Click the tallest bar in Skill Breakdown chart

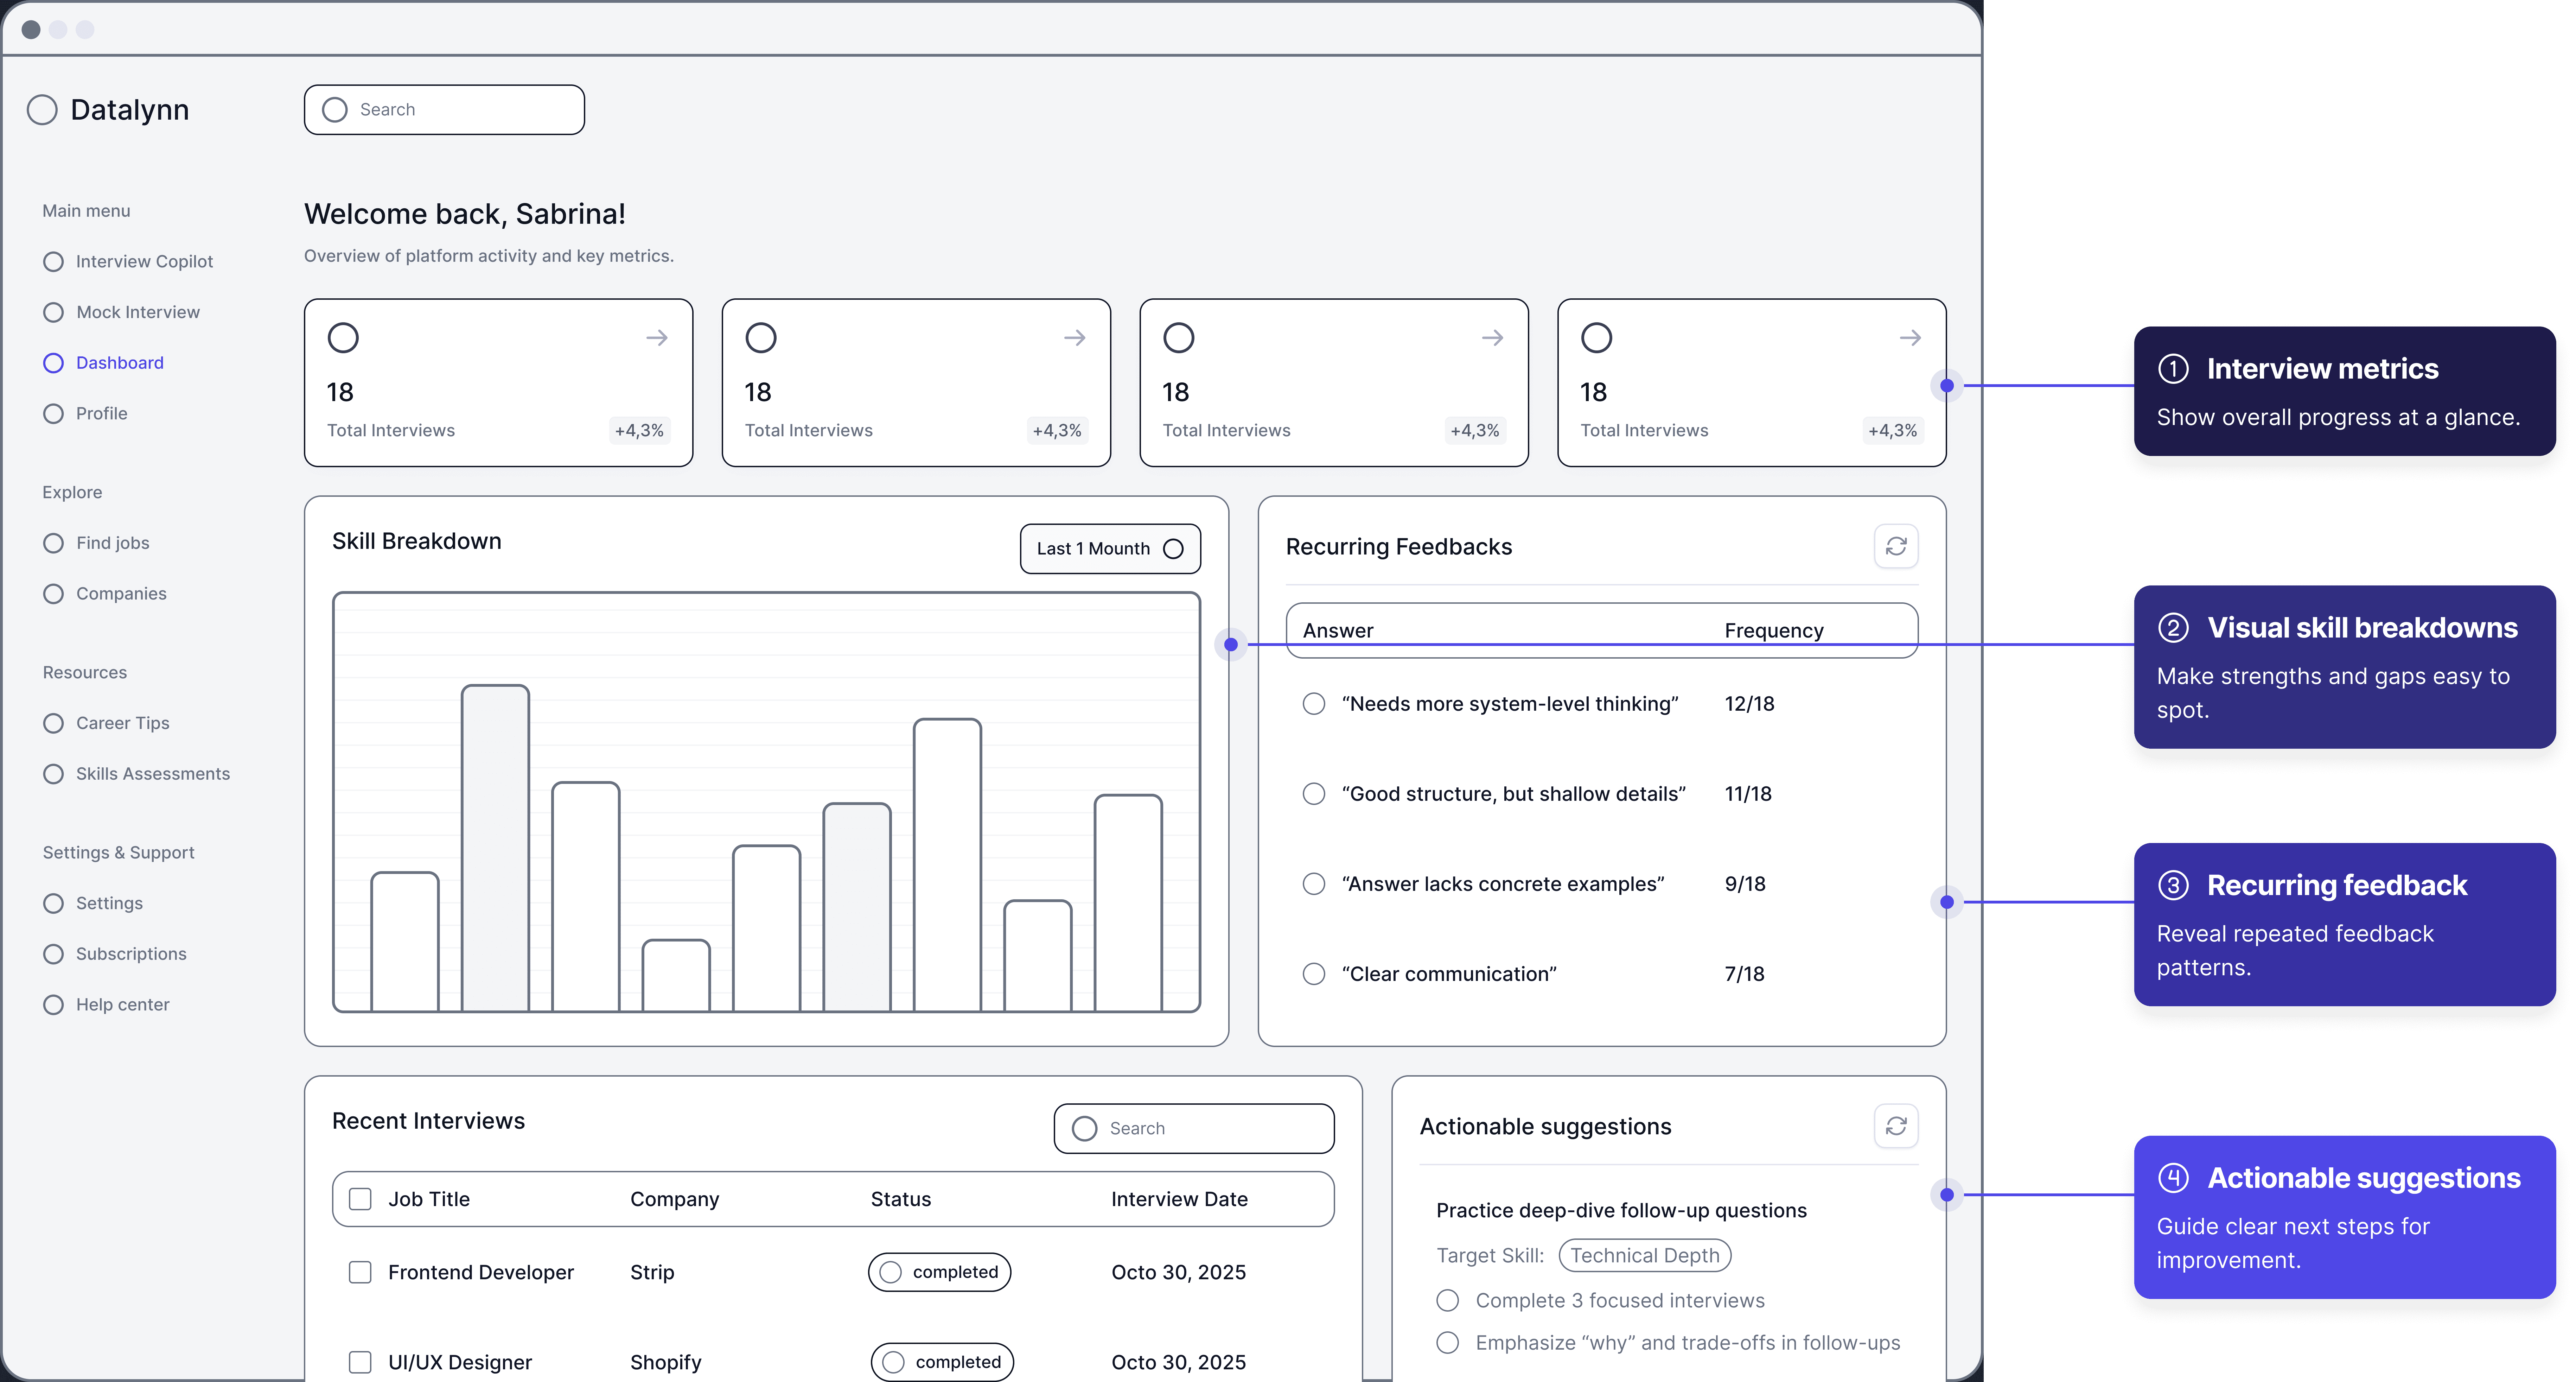coord(495,848)
